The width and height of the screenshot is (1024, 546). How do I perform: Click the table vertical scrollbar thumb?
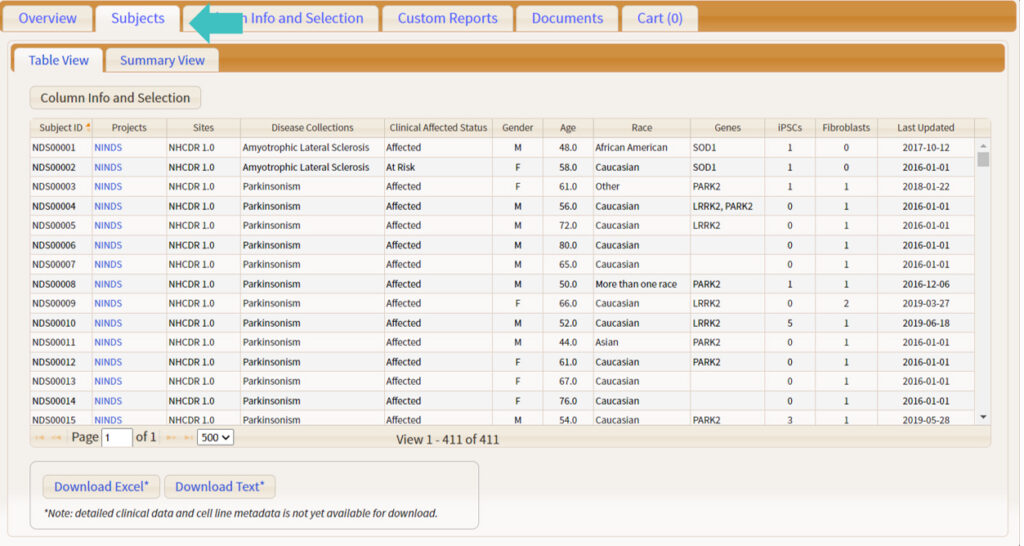(x=983, y=159)
